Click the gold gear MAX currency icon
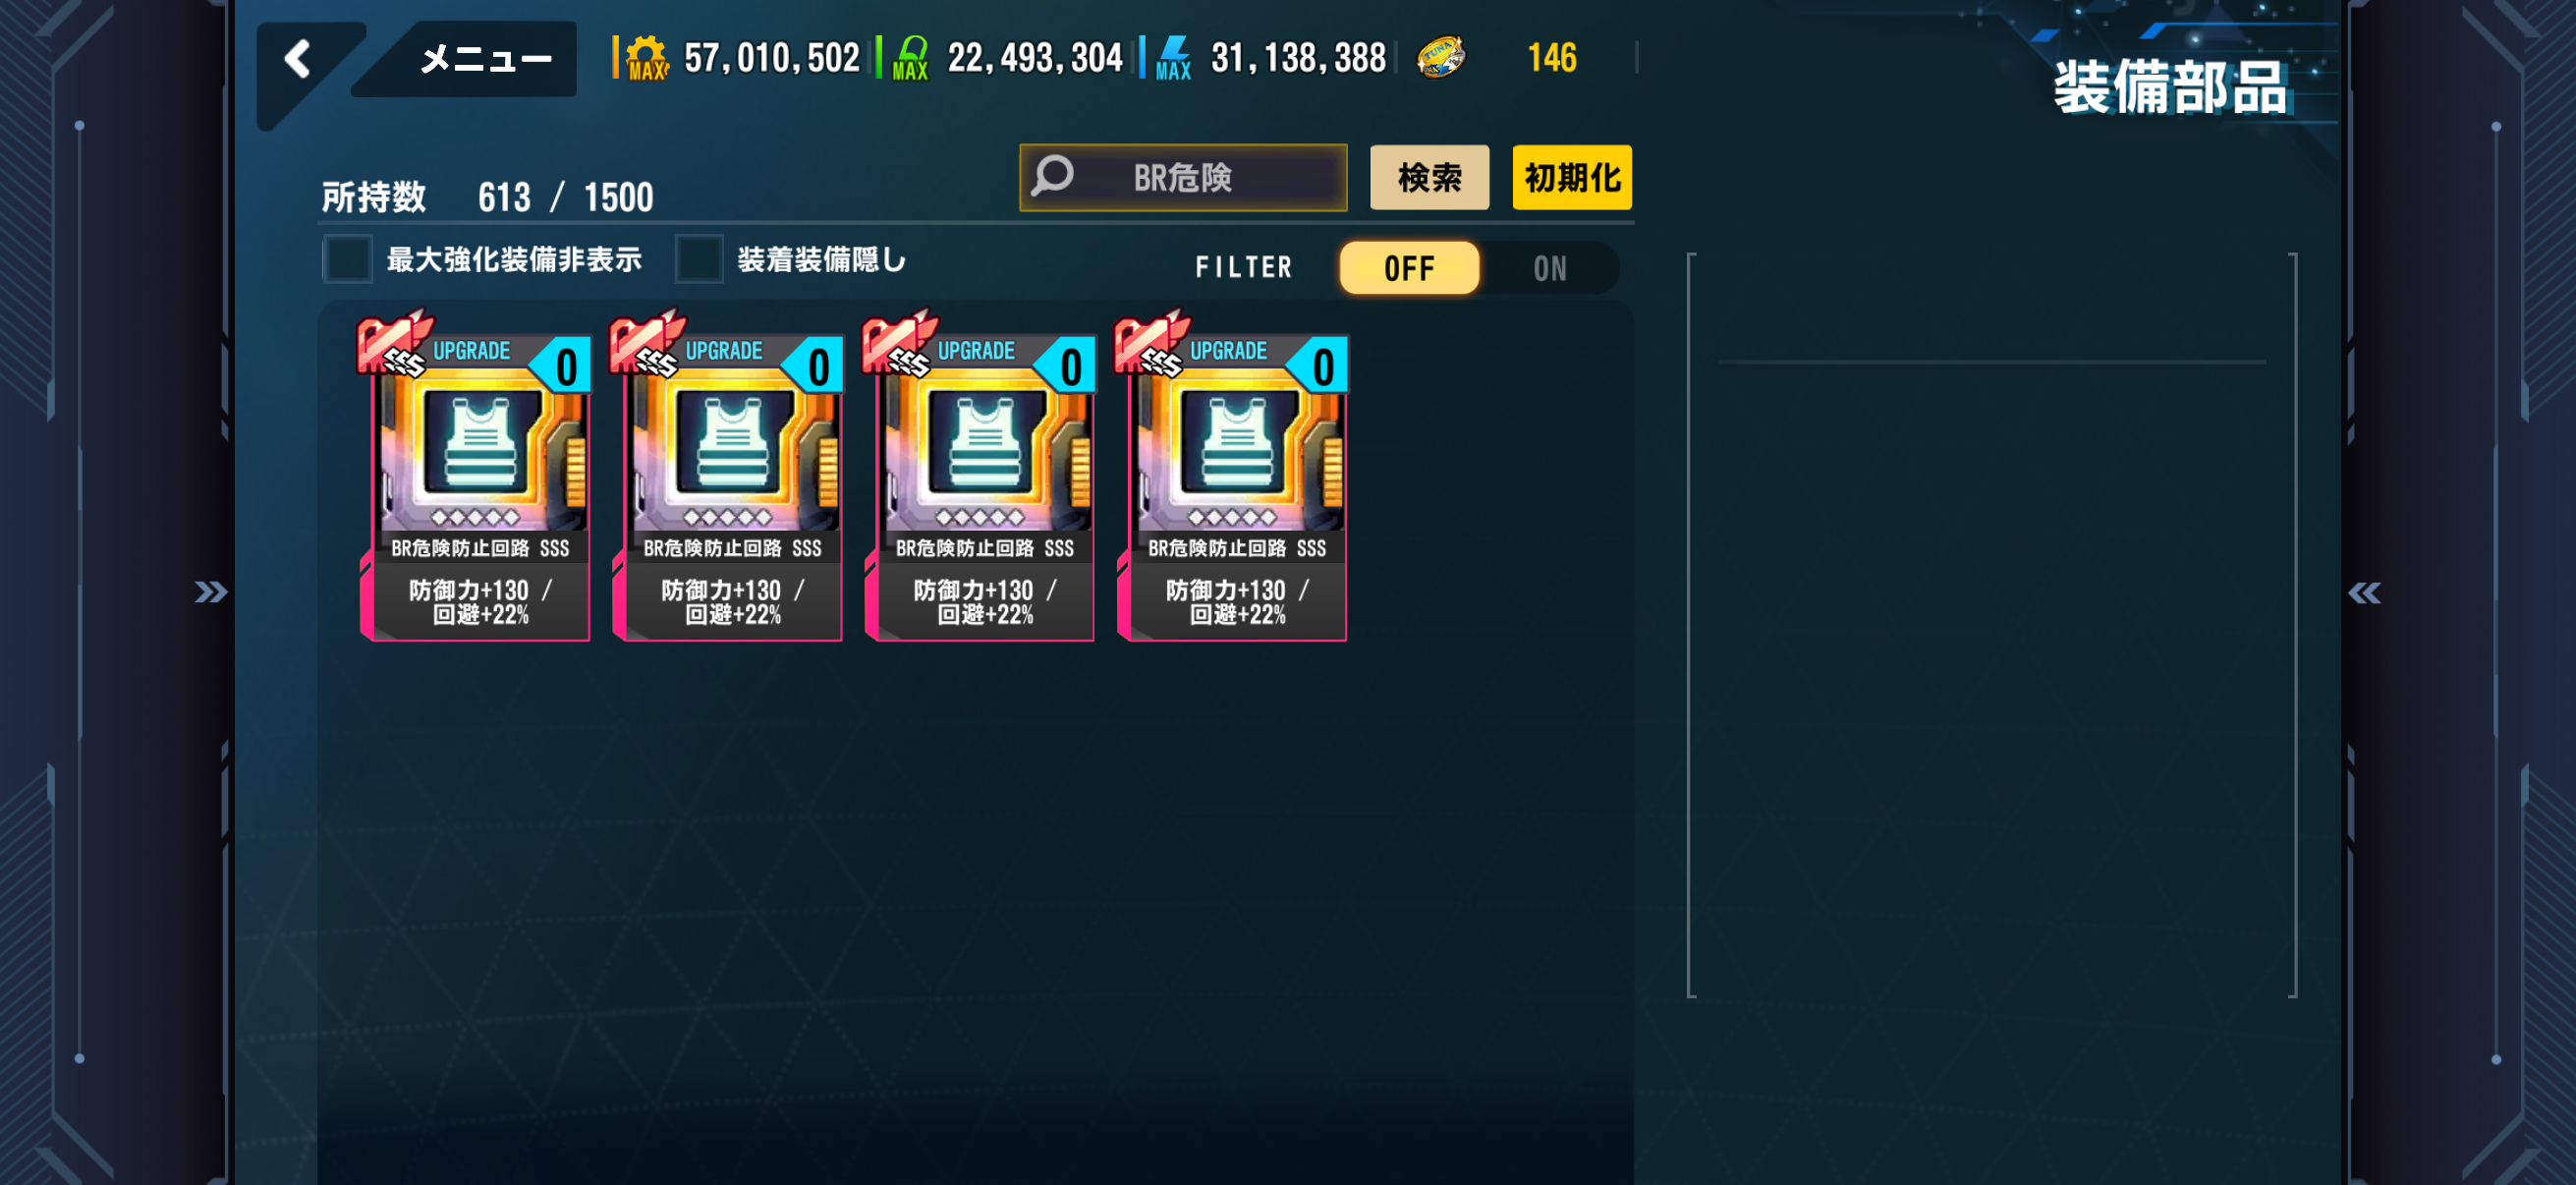The image size is (2576, 1185). [x=647, y=58]
